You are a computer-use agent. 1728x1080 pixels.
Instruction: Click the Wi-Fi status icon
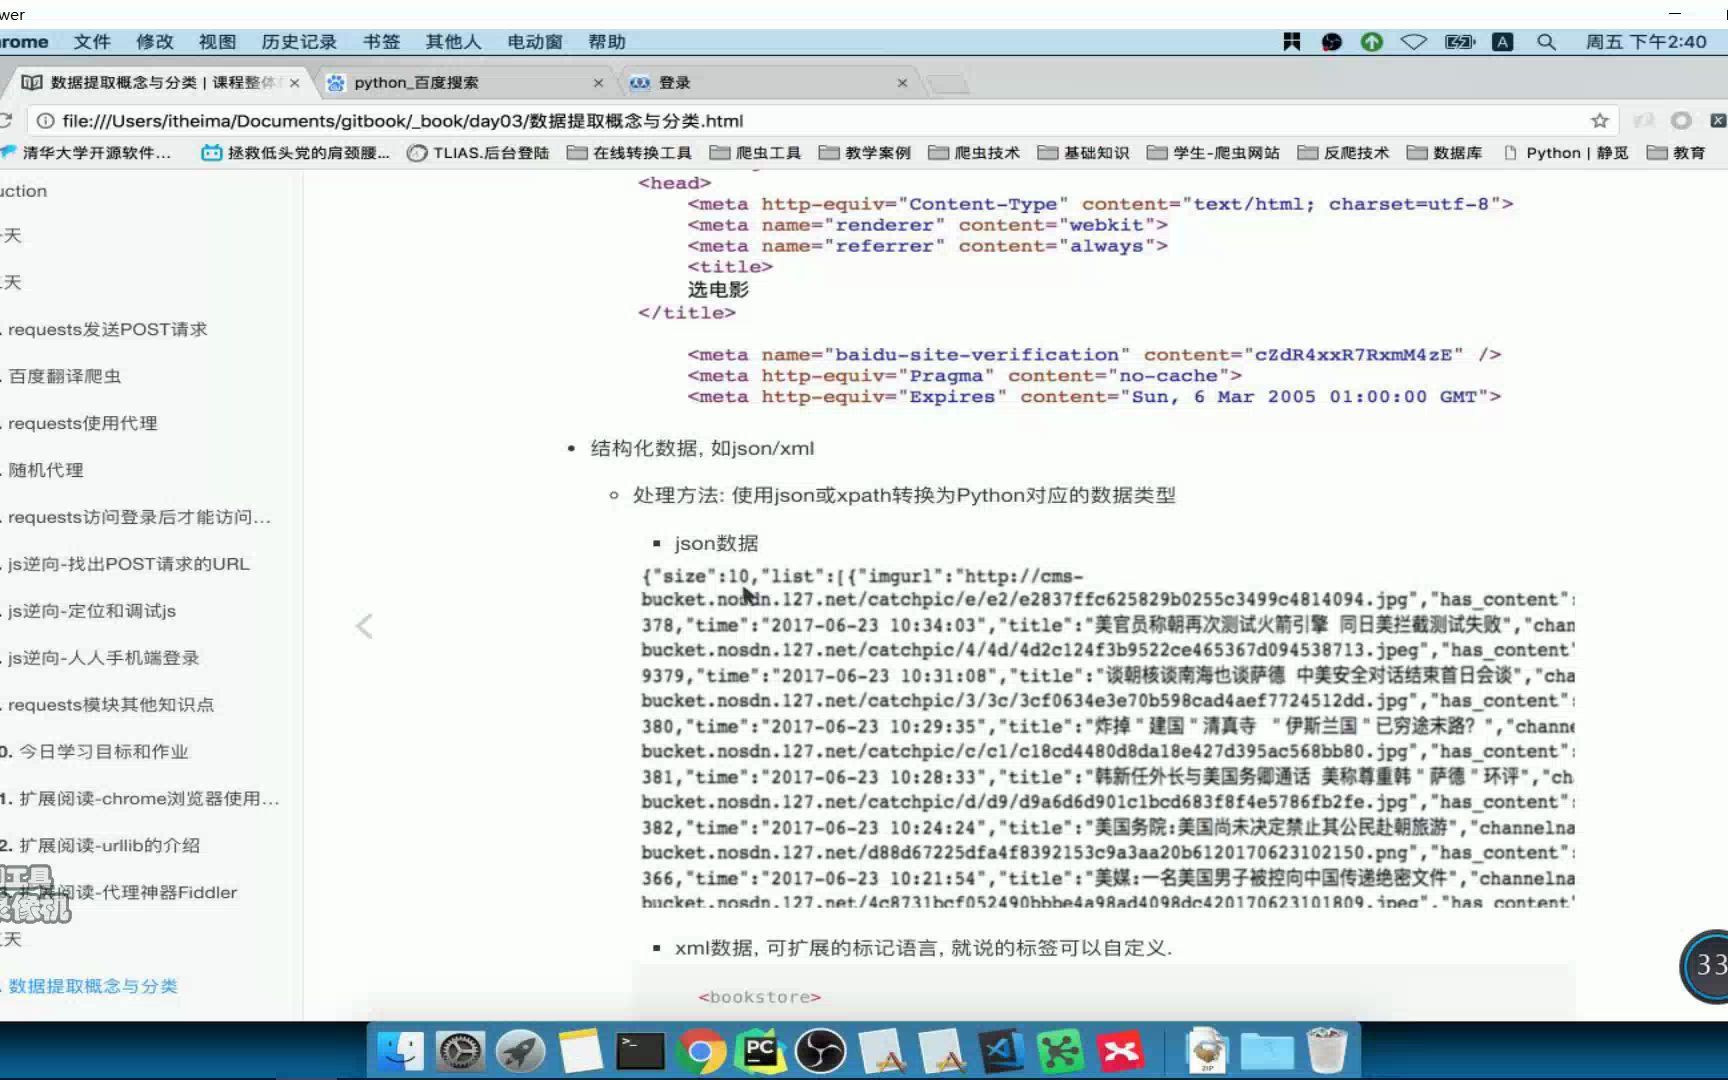pos(1413,42)
